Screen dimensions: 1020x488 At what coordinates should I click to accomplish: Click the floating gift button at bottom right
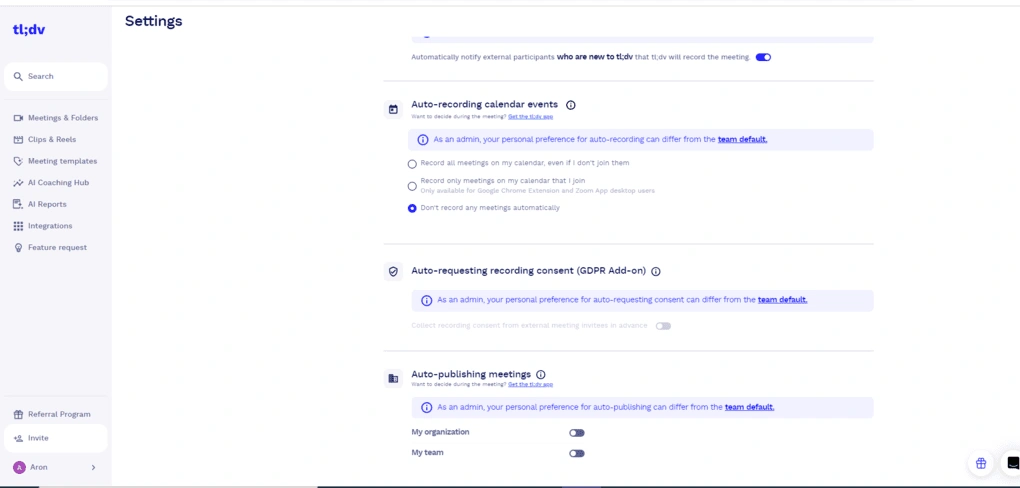pyautogui.click(x=981, y=463)
